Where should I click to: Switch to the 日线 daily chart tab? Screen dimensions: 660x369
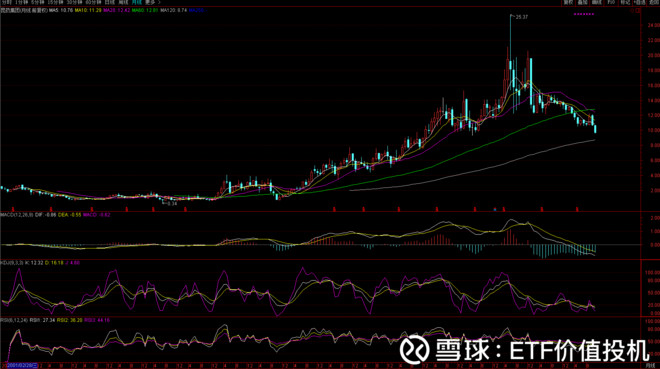pos(110,2)
